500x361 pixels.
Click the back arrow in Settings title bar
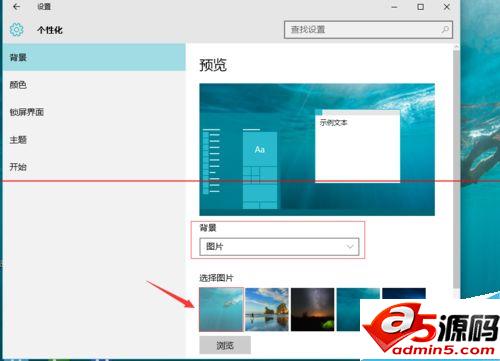point(16,7)
